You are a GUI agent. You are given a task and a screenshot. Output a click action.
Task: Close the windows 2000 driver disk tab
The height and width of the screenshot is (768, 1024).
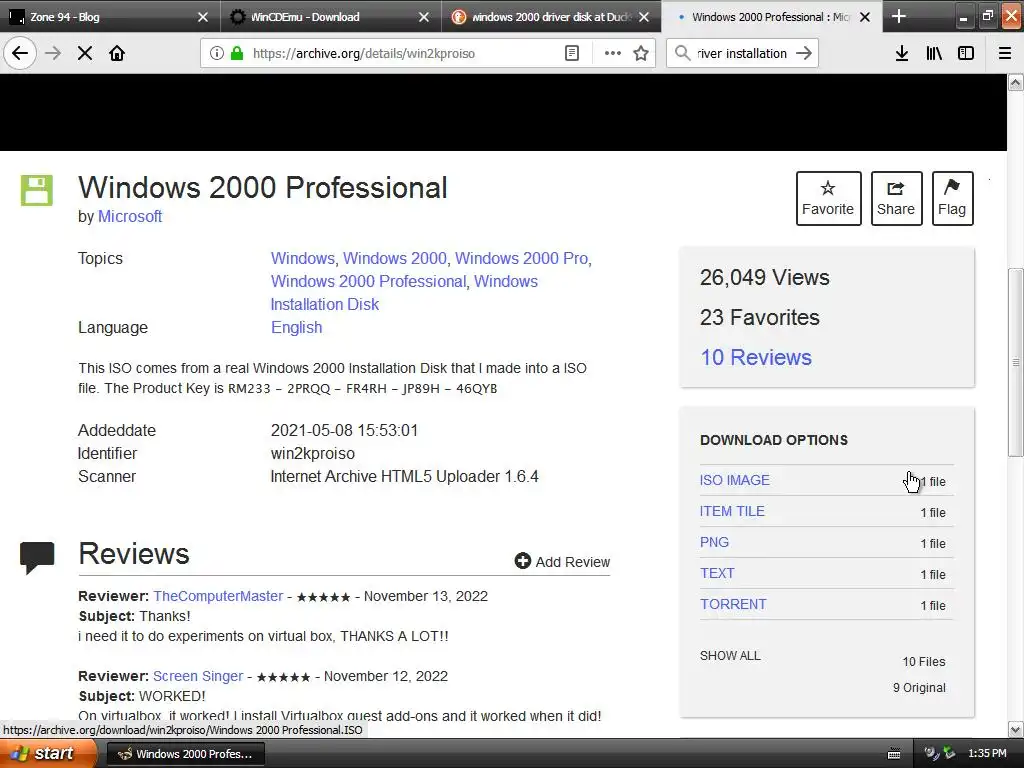point(644,17)
